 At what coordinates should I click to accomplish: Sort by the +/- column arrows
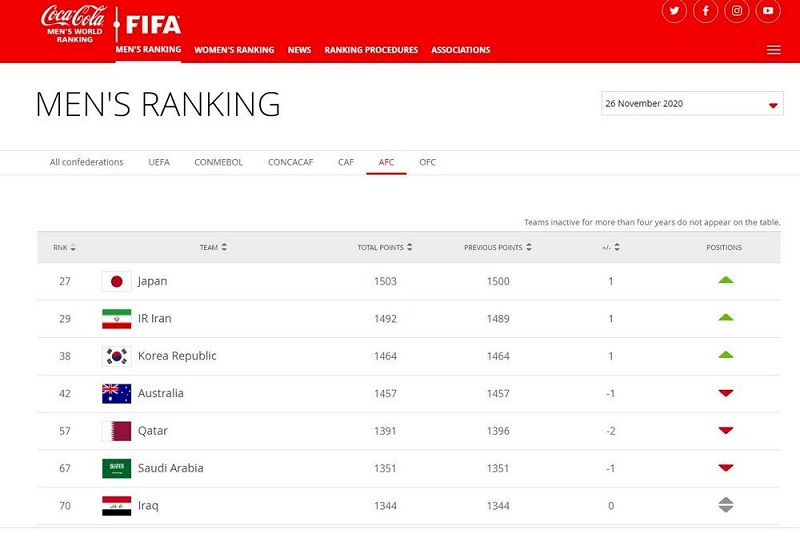point(617,248)
